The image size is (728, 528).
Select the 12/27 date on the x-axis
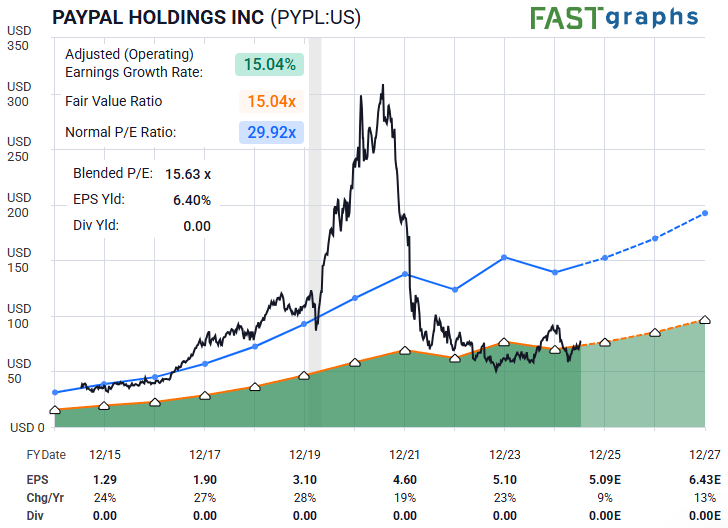coord(705,454)
